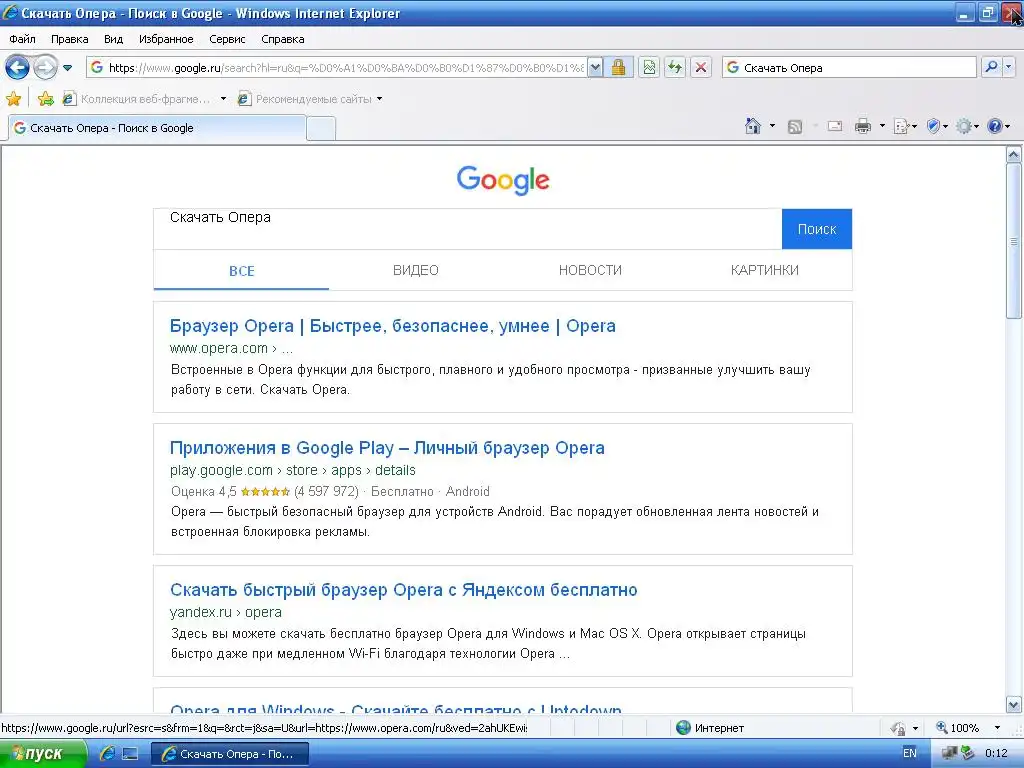This screenshot has height=768, width=1024.
Task: Open the Справка menu
Action: [283, 39]
